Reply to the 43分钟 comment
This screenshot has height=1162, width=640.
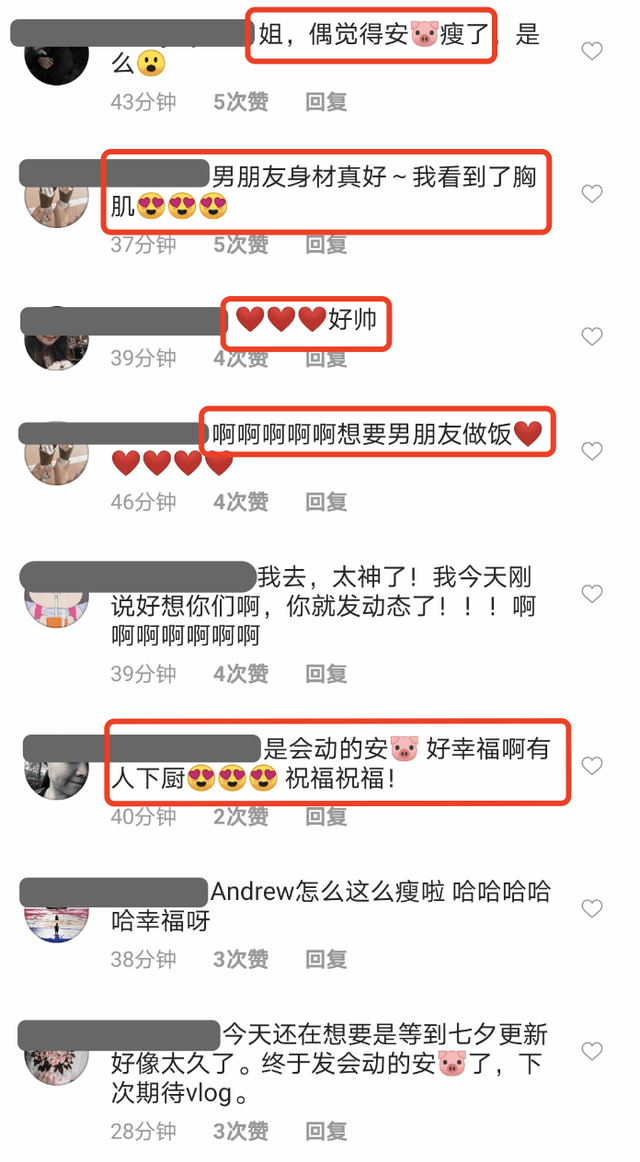(326, 102)
